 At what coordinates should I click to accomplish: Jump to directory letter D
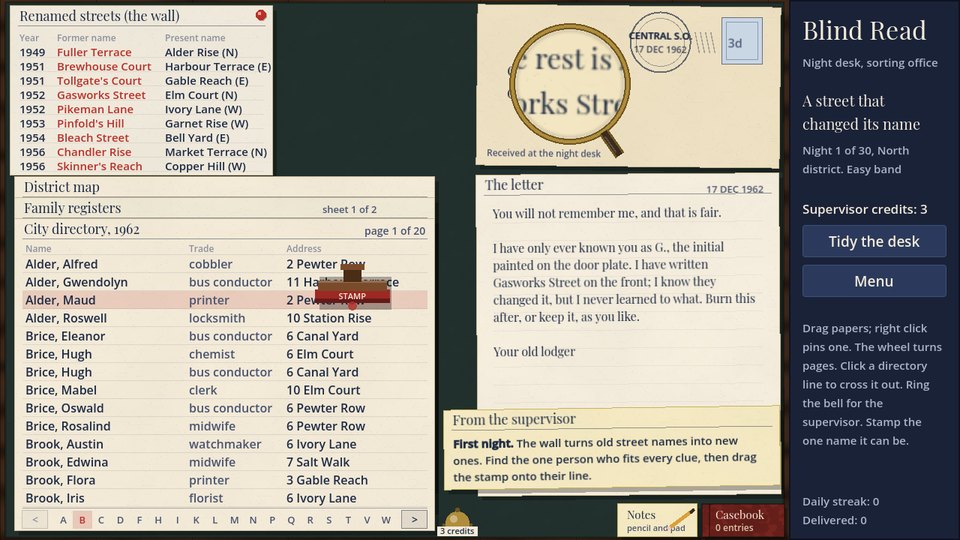(120, 520)
